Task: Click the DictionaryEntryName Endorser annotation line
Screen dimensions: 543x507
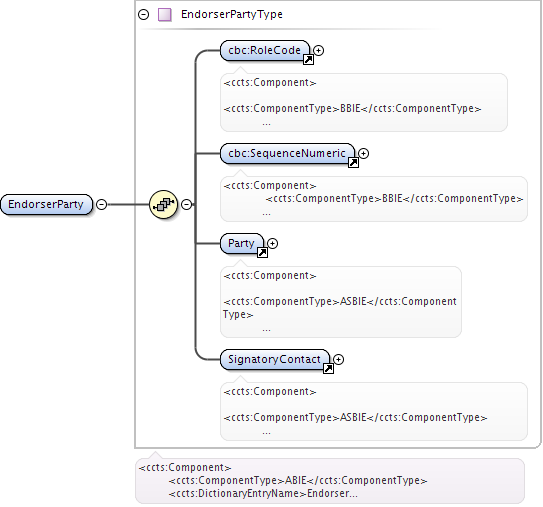Action: (263, 493)
